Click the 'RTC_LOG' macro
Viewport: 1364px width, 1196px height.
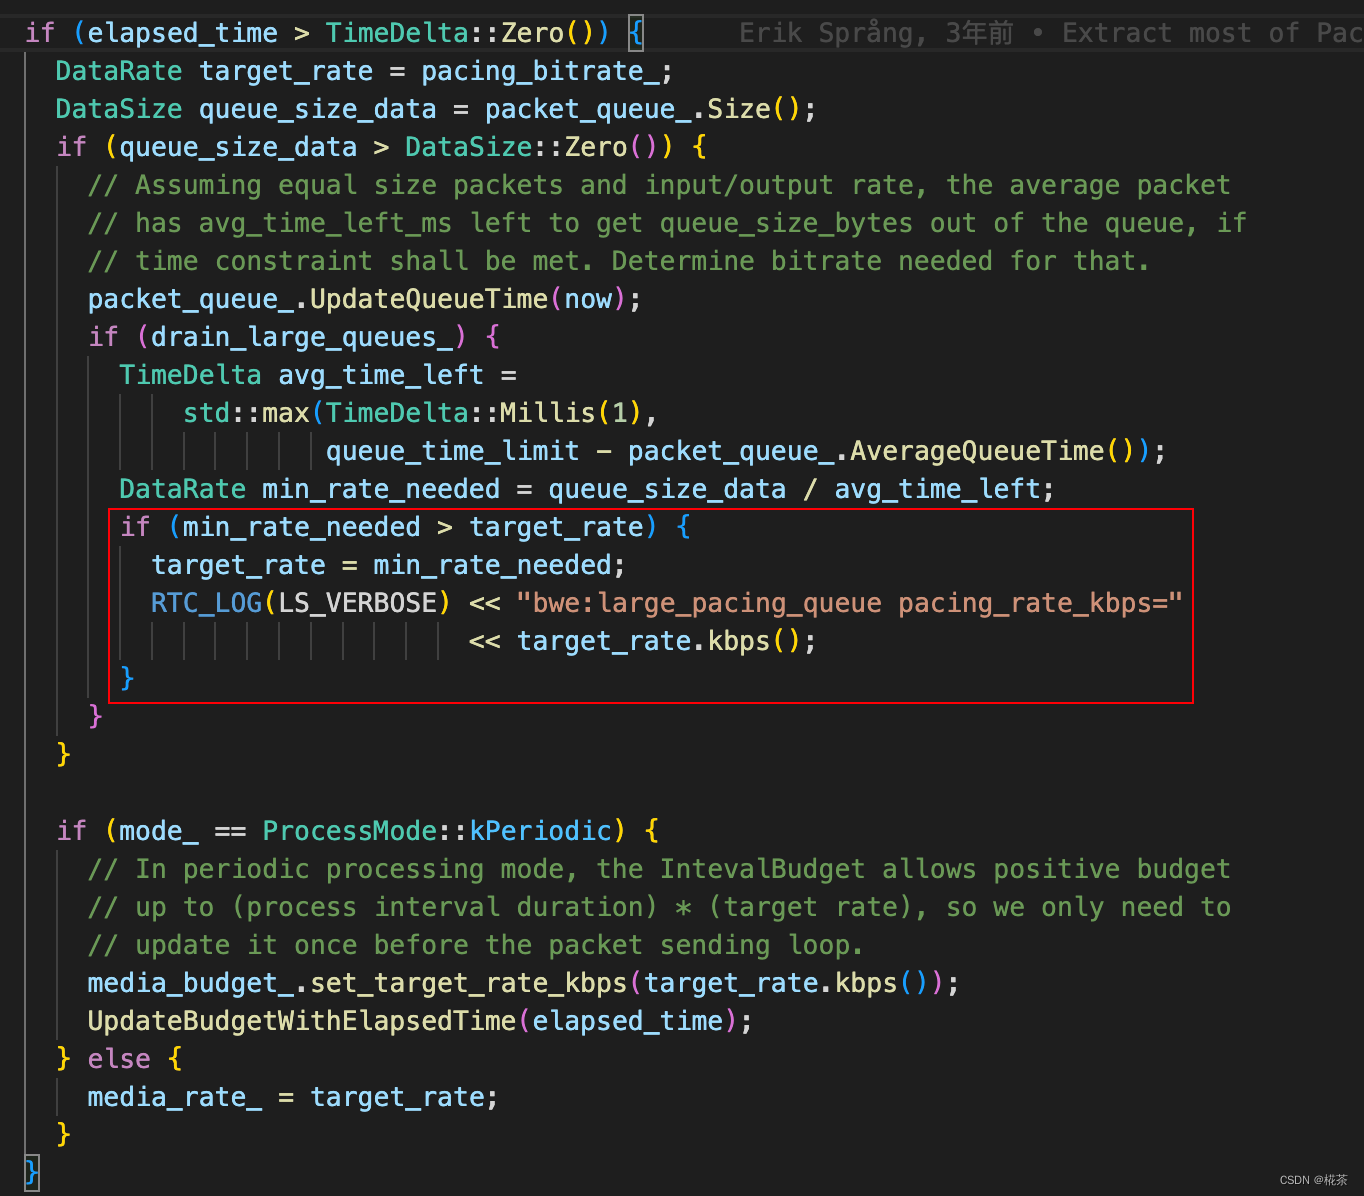tap(206, 603)
